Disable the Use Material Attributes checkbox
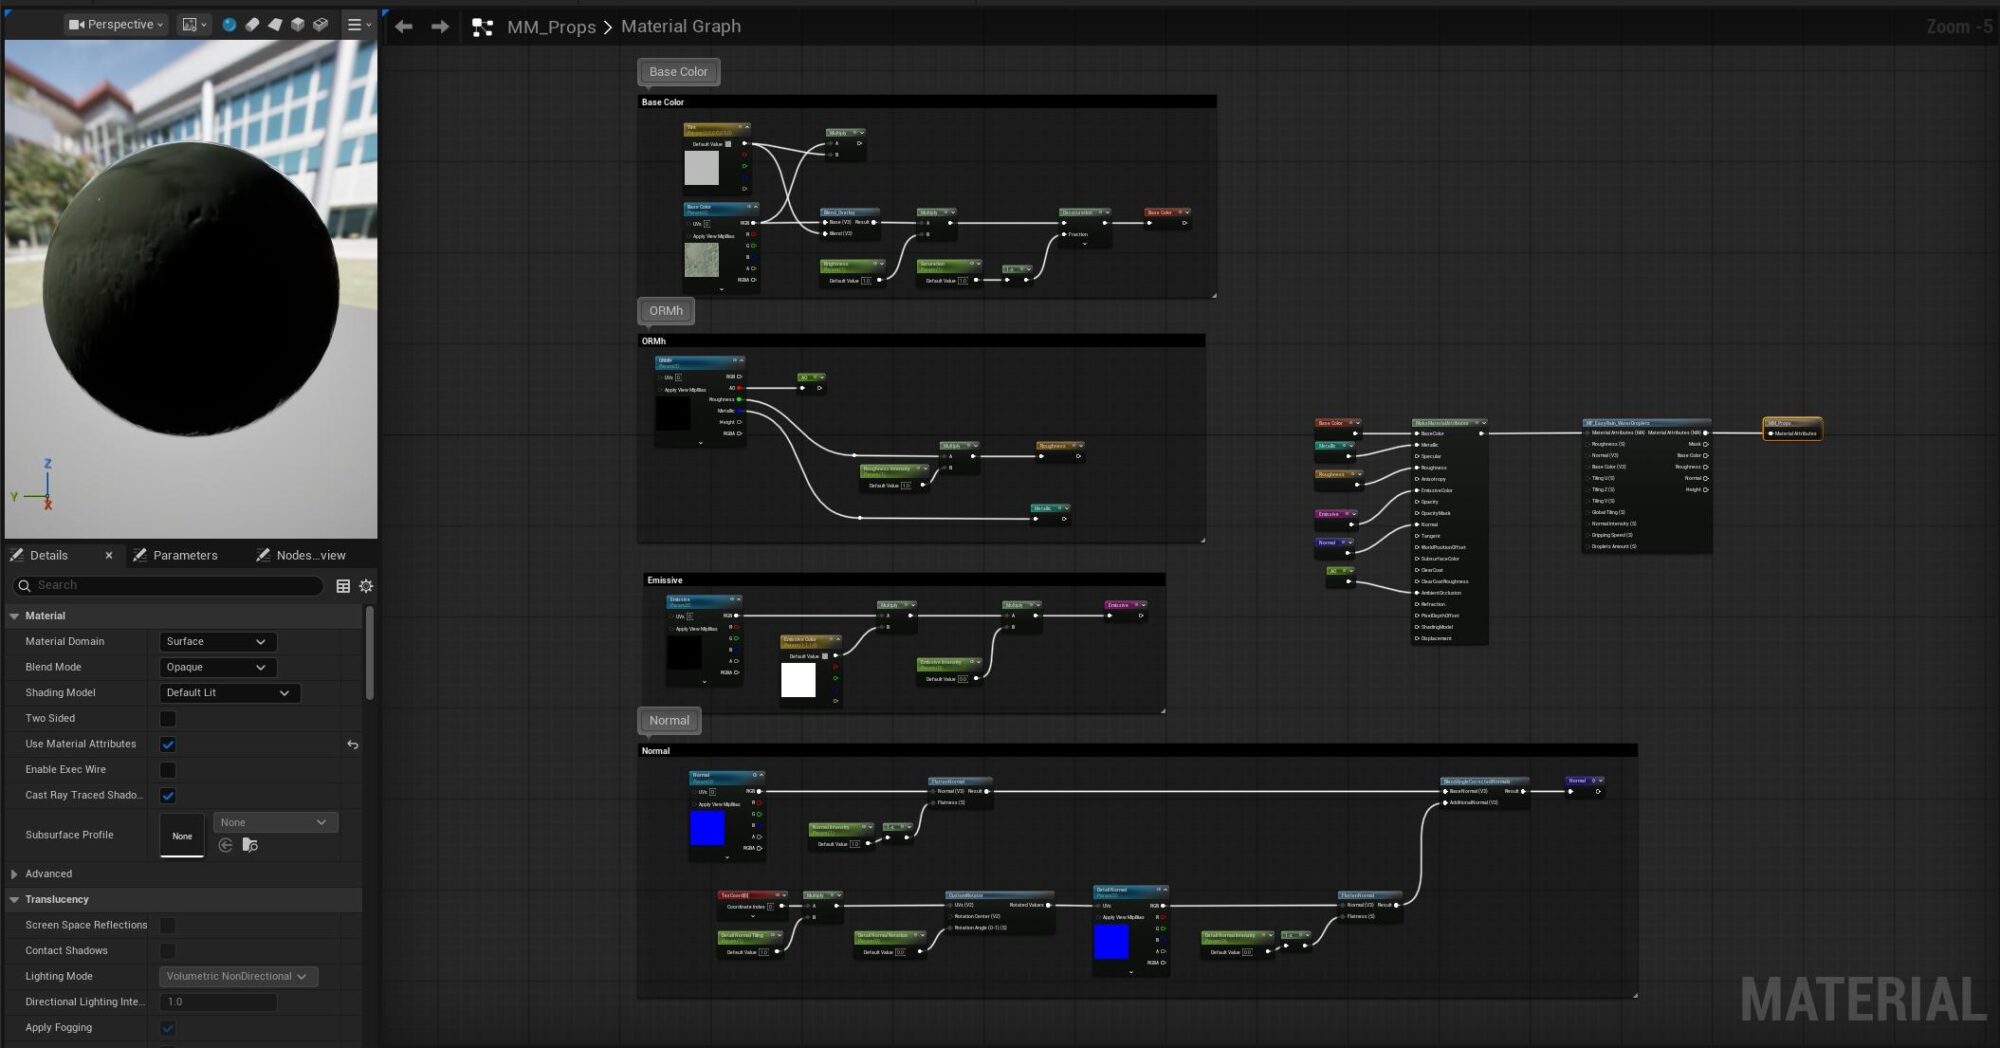Screen dimensions: 2000x1048 click(x=167, y=744)
